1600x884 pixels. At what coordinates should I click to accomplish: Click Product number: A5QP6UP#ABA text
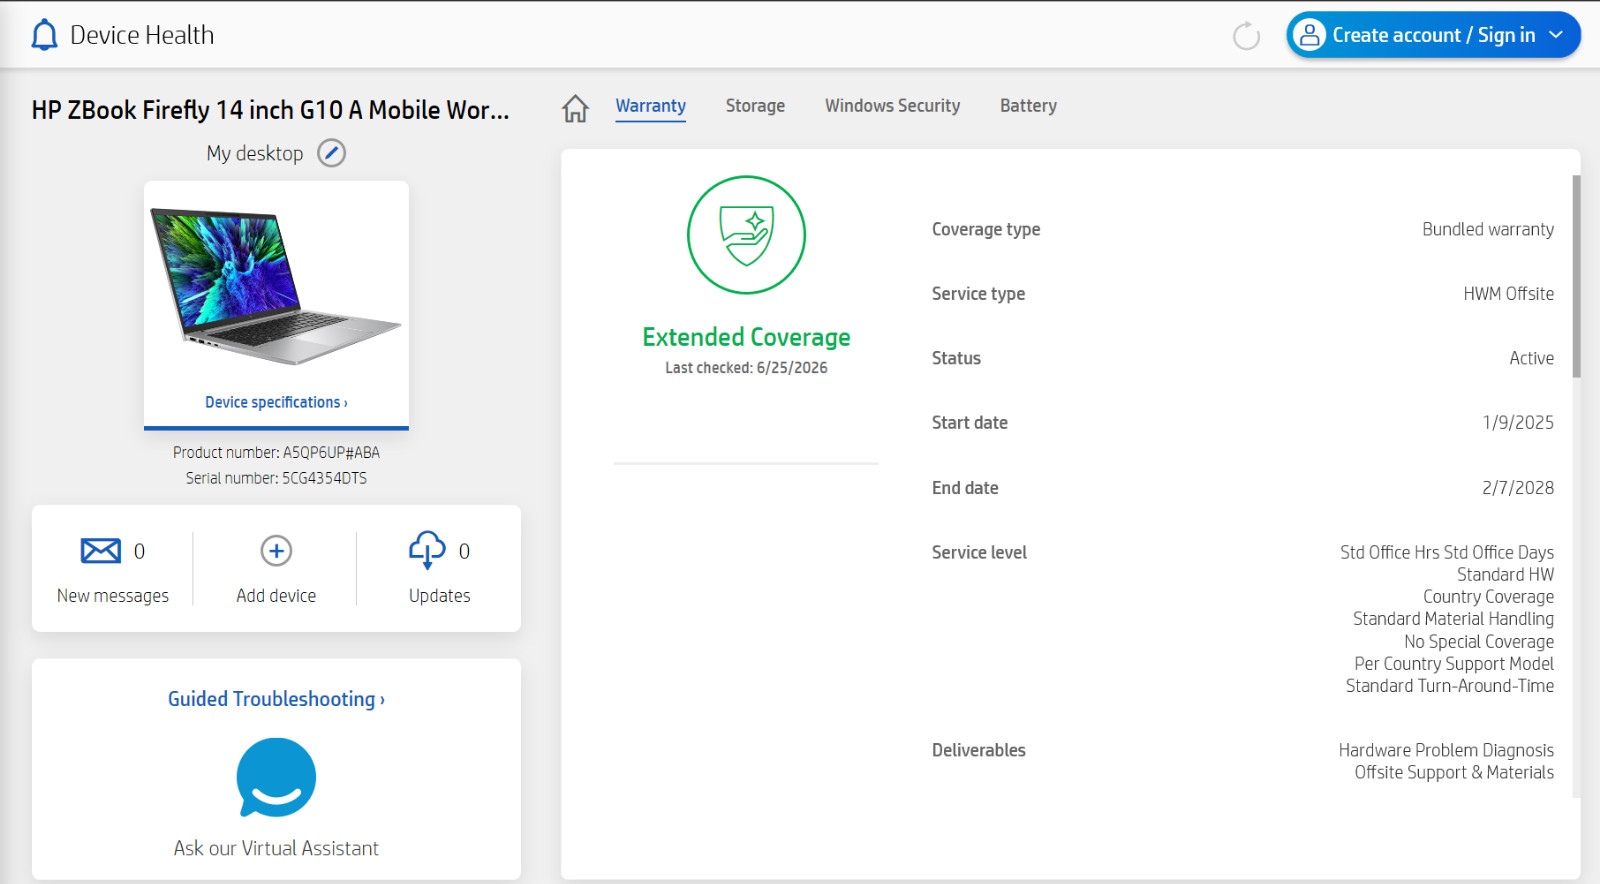(x=276, y=453)
